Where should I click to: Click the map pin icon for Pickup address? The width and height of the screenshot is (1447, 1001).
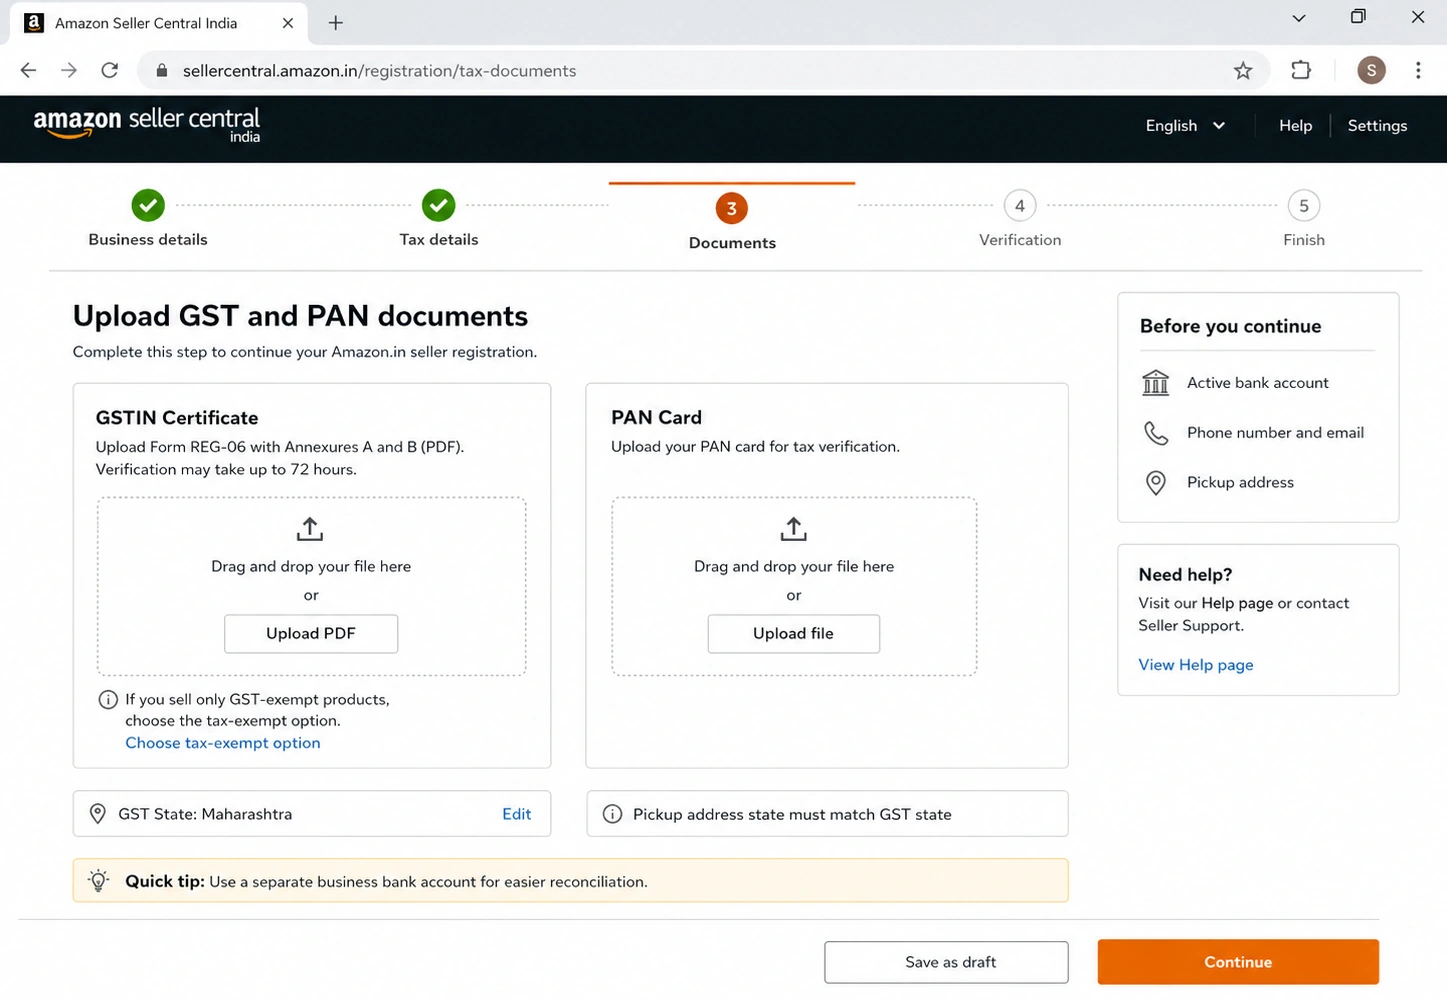click(x=1155, y=483)
